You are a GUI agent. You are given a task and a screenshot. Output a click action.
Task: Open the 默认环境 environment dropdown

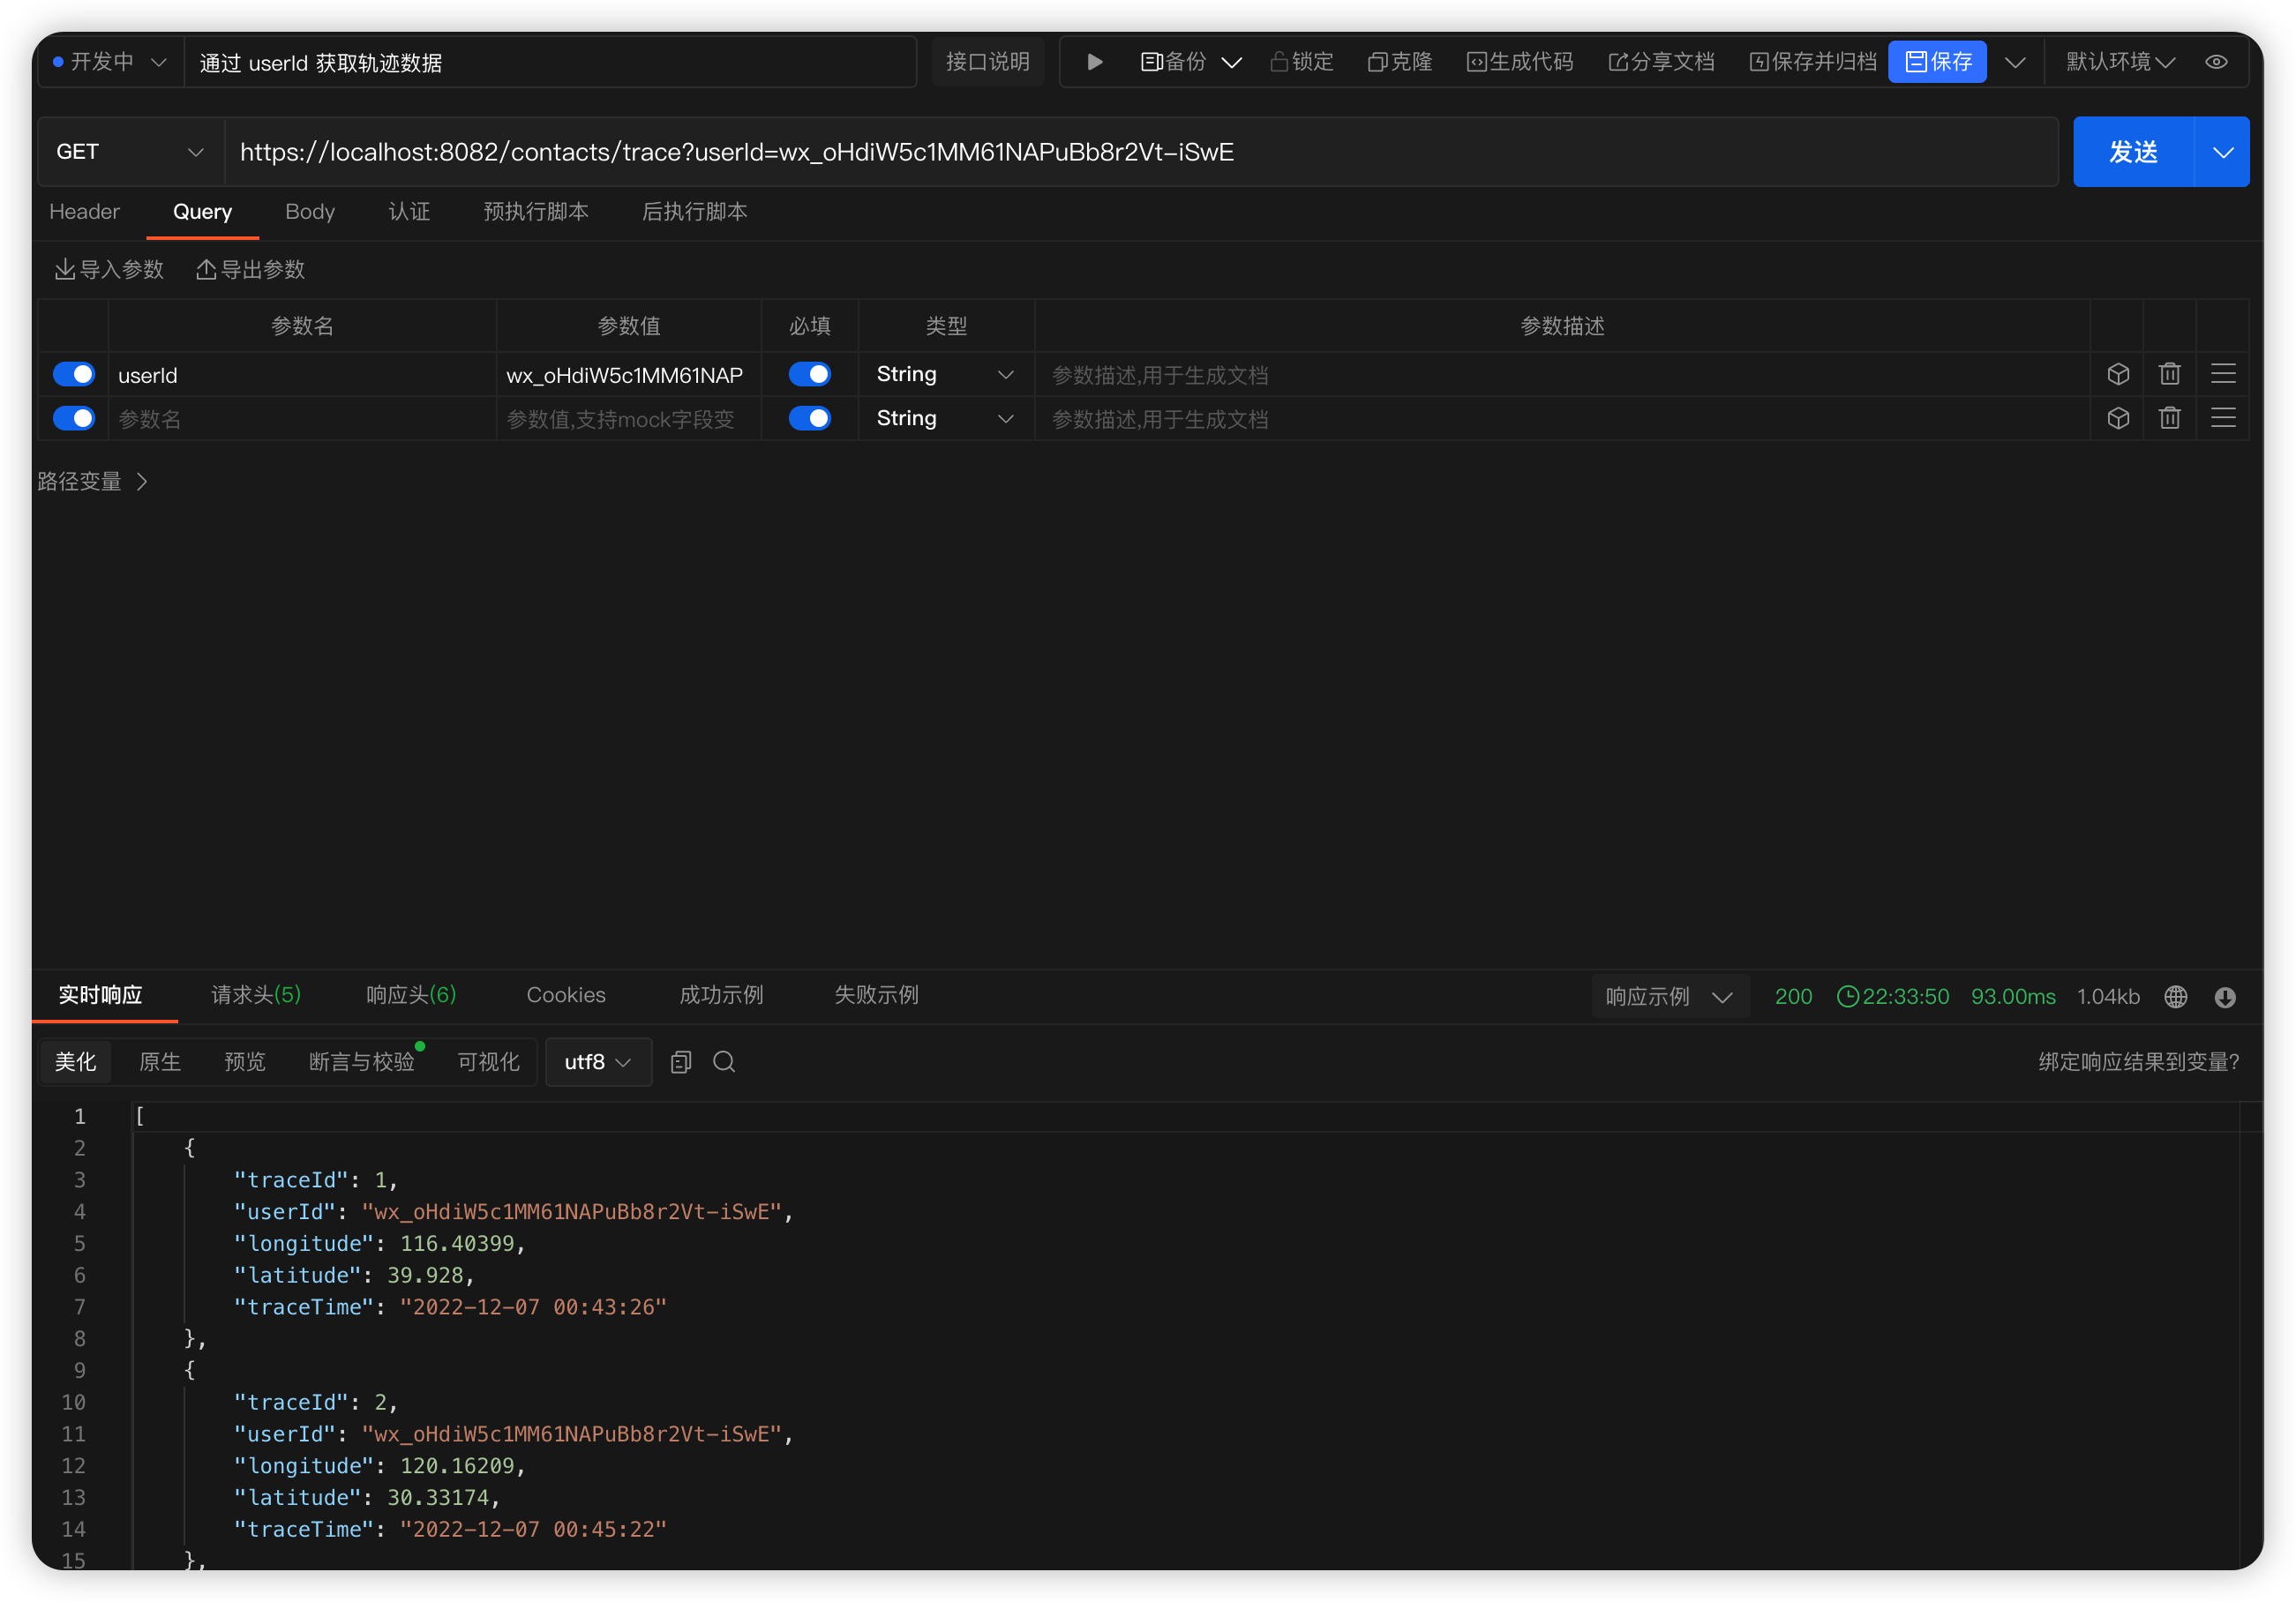click(2120, 62)
